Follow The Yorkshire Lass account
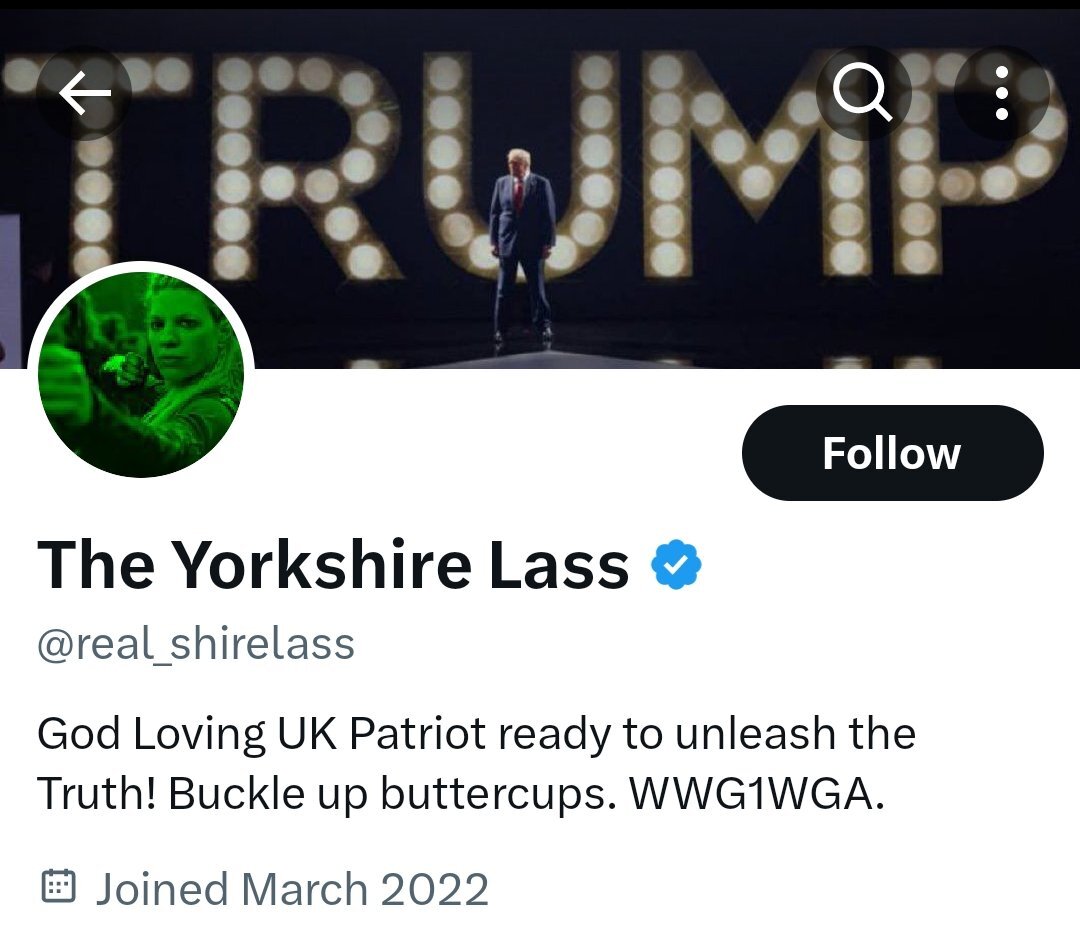 pyautogui.click(x=892, y=453)
